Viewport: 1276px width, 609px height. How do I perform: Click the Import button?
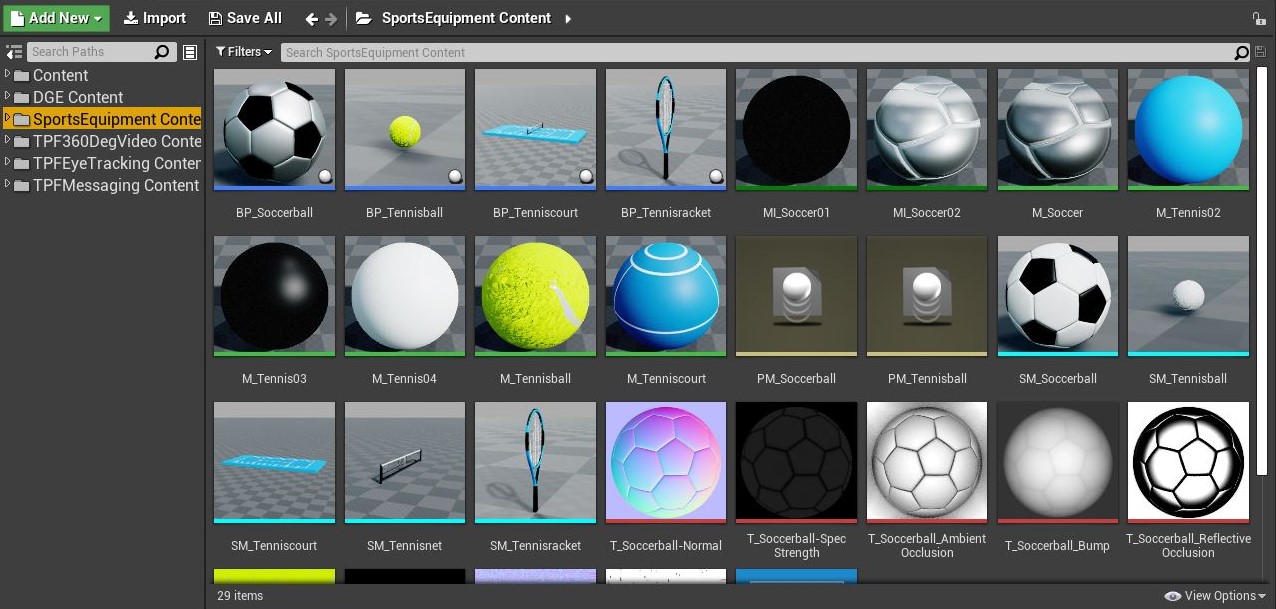click(155, 18)
